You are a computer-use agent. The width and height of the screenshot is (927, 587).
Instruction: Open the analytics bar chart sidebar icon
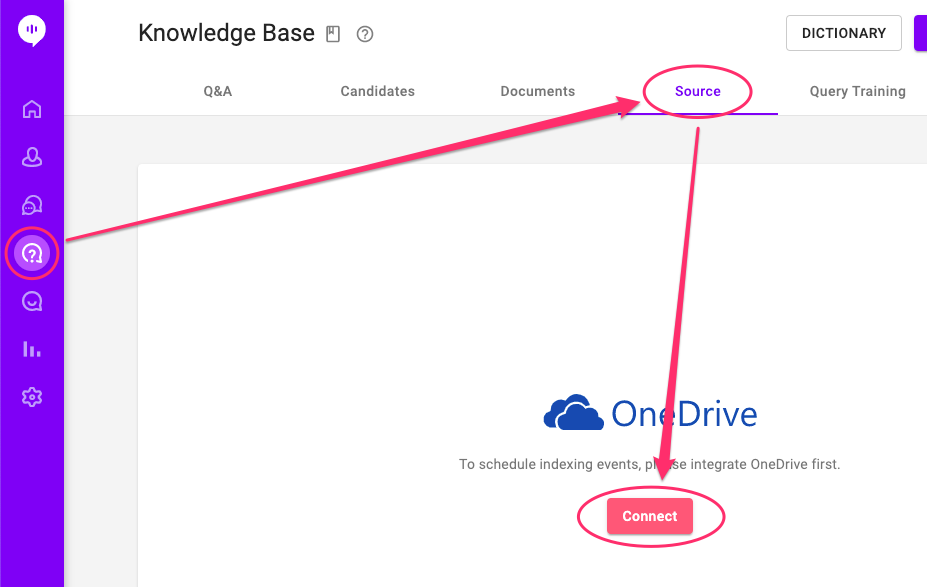[x=32, y=349]
